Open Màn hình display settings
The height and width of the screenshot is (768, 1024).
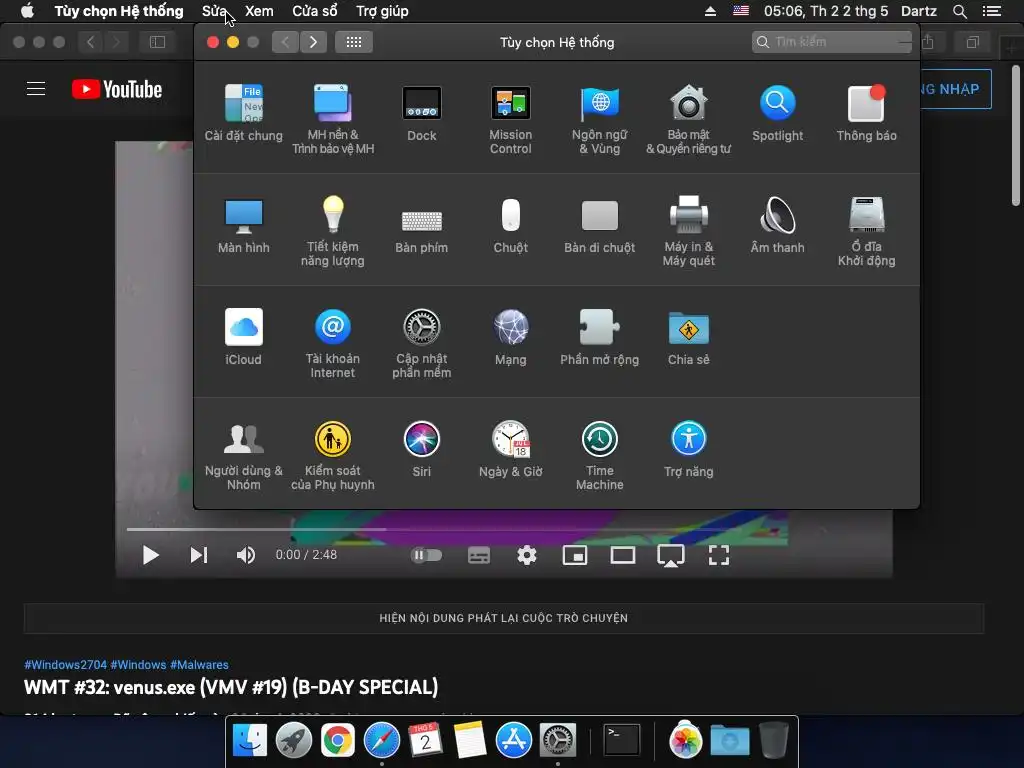tap(244, 225)
